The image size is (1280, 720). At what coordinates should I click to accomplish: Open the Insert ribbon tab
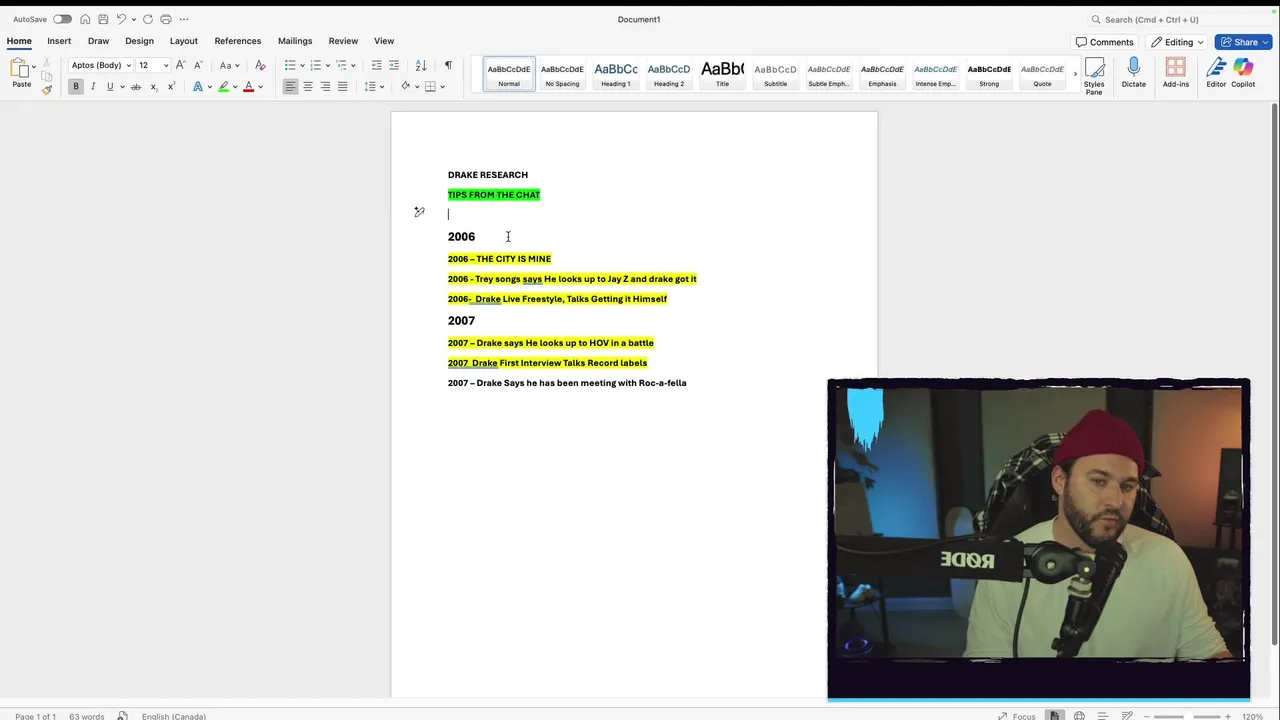pyautogui.click(x=59, y=41)
